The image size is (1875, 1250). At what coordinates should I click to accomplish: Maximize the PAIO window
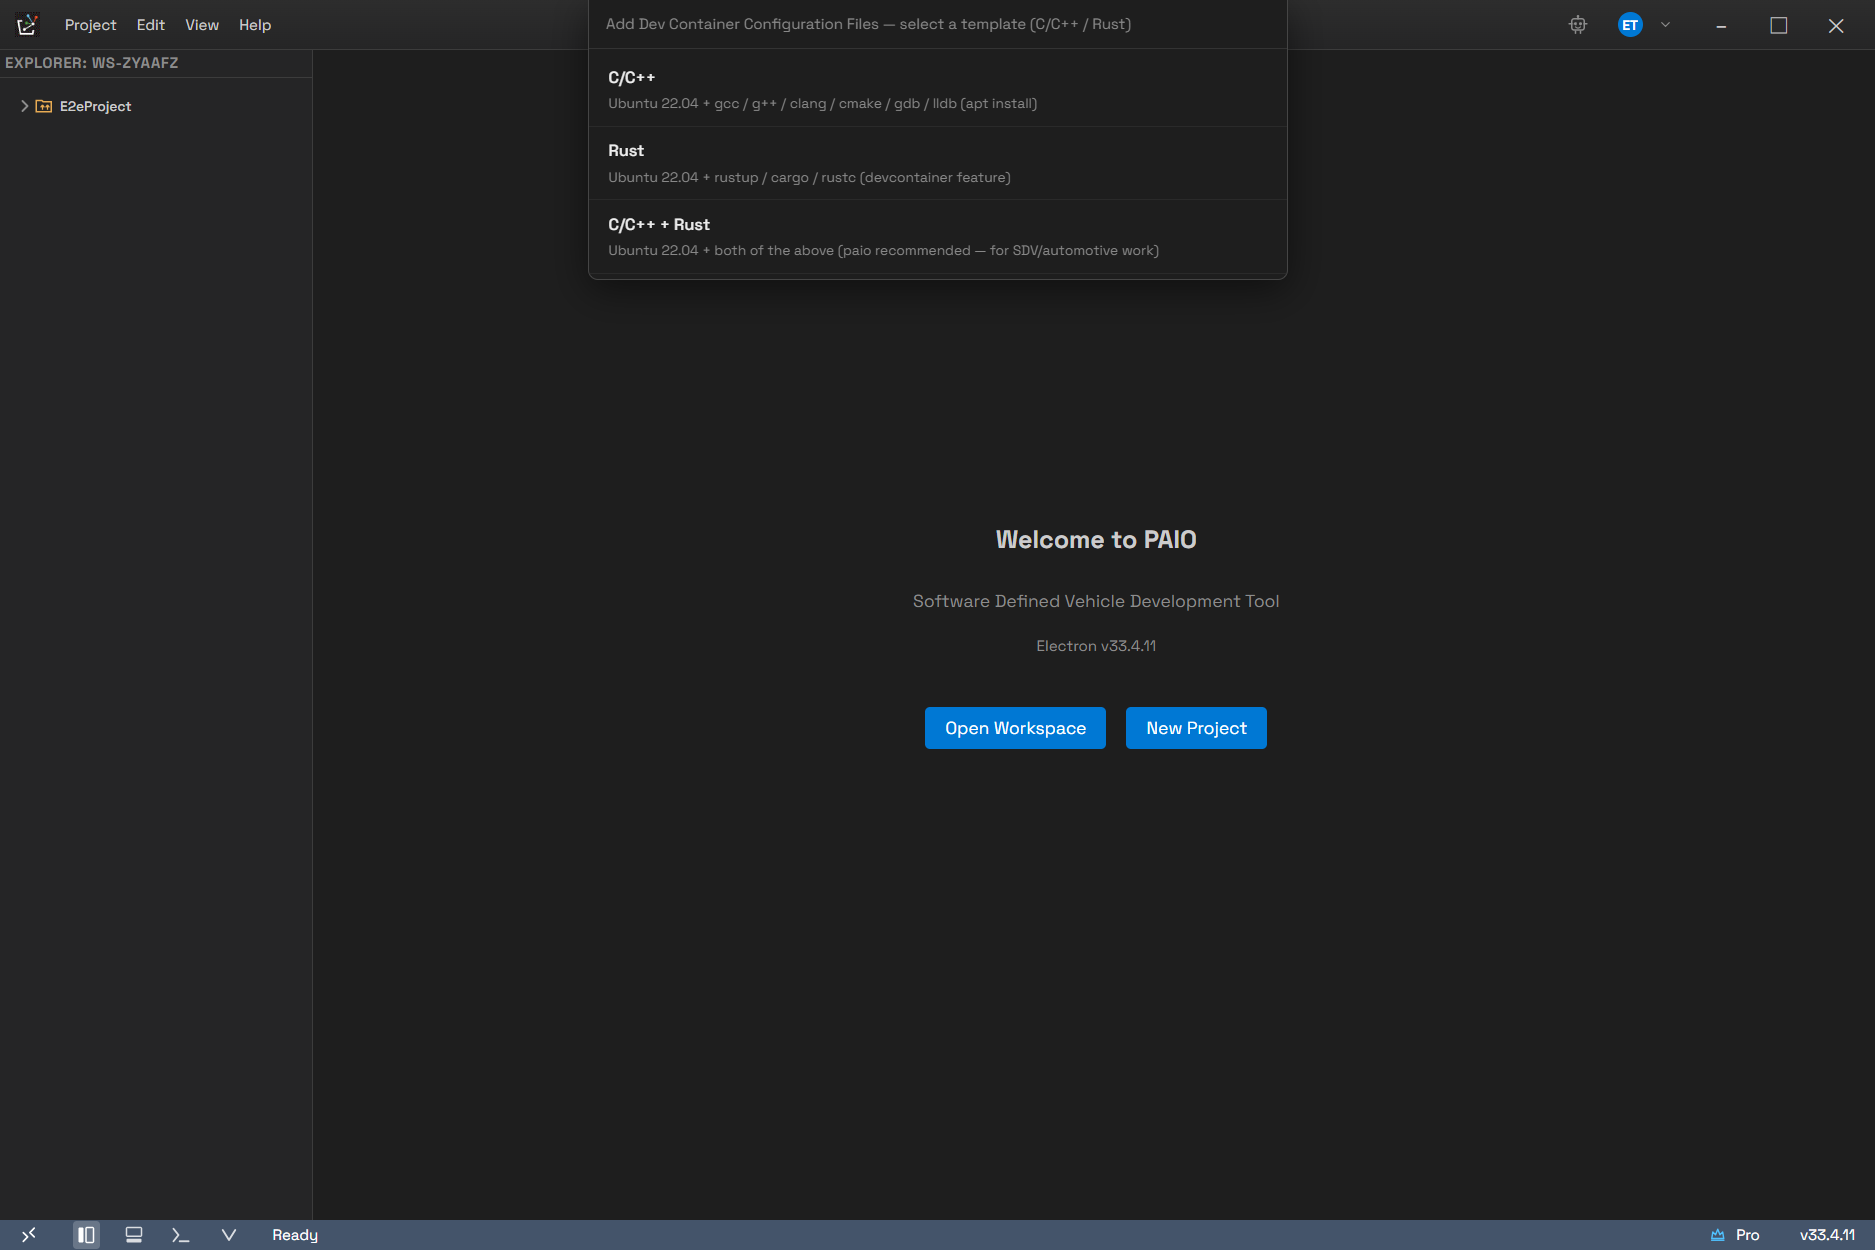coord(1779,25)
